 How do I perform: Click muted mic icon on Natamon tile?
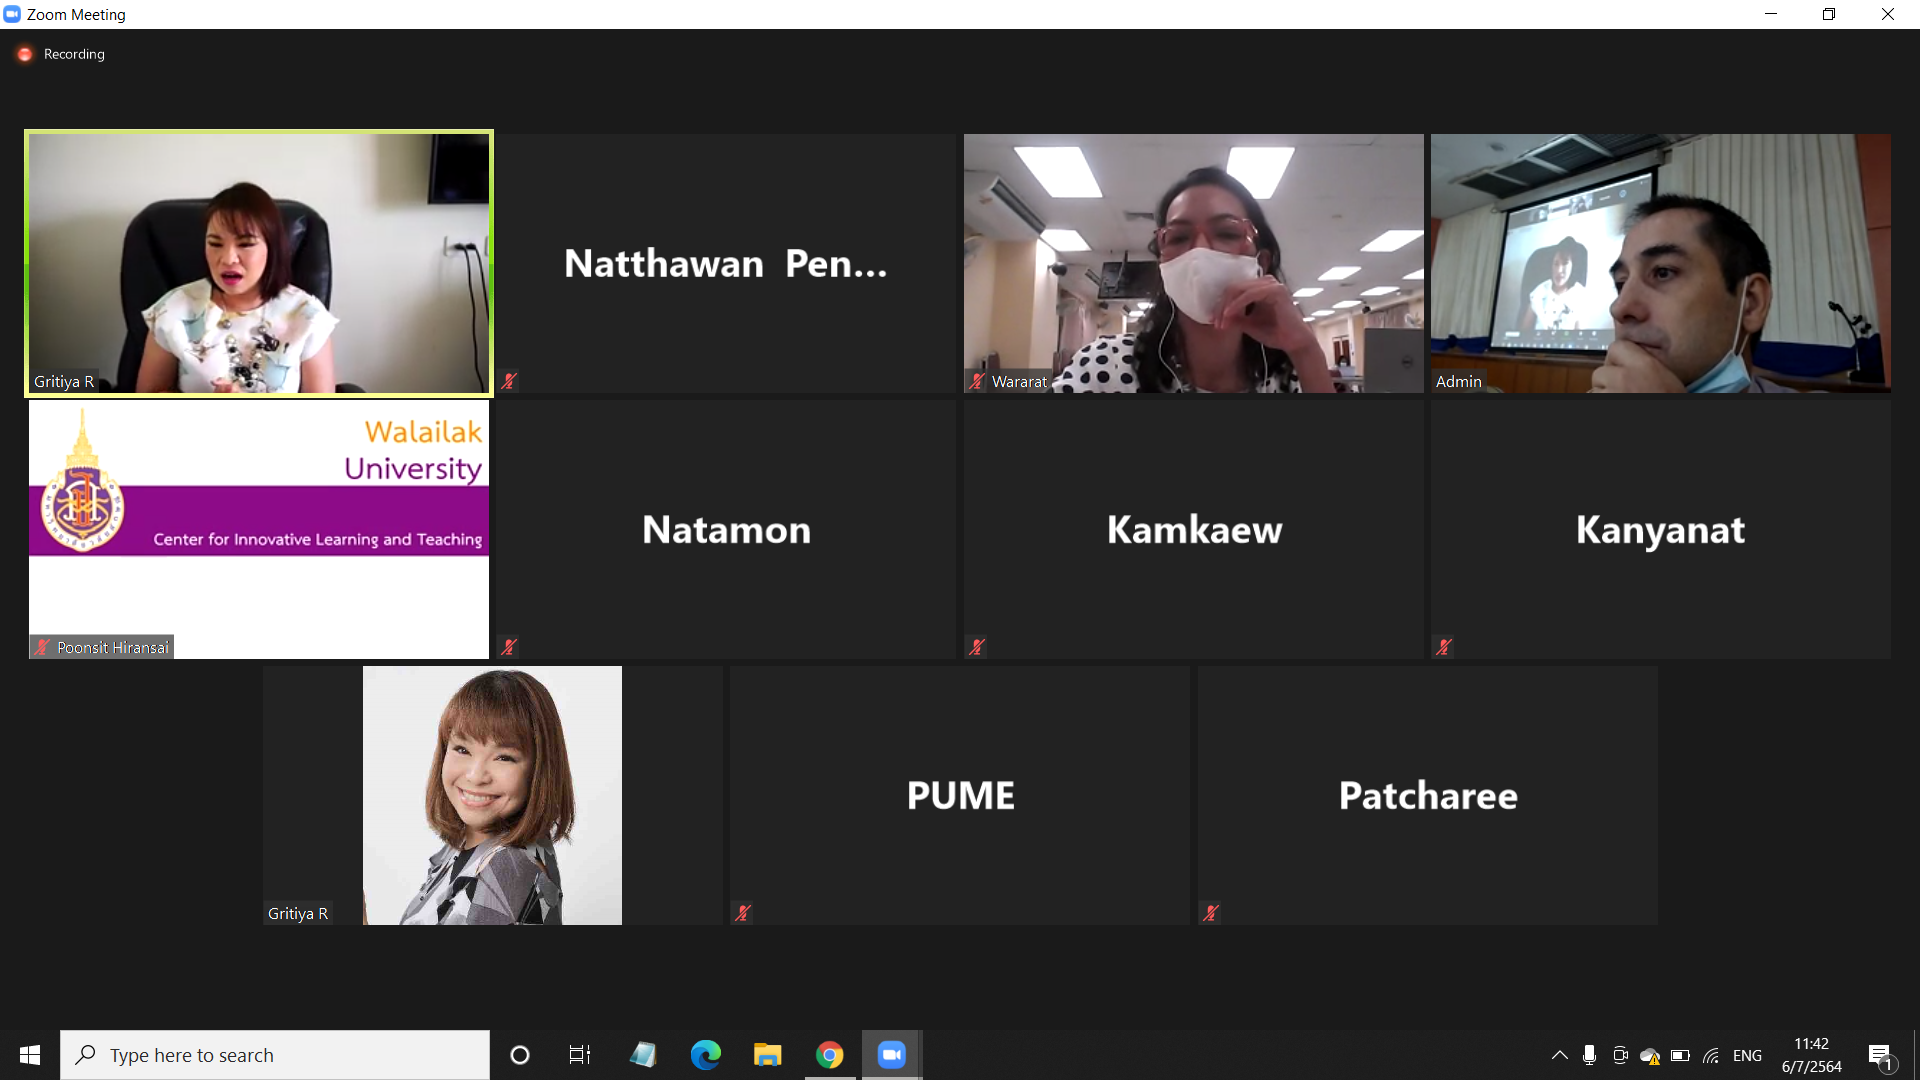[x=510, y=647]
